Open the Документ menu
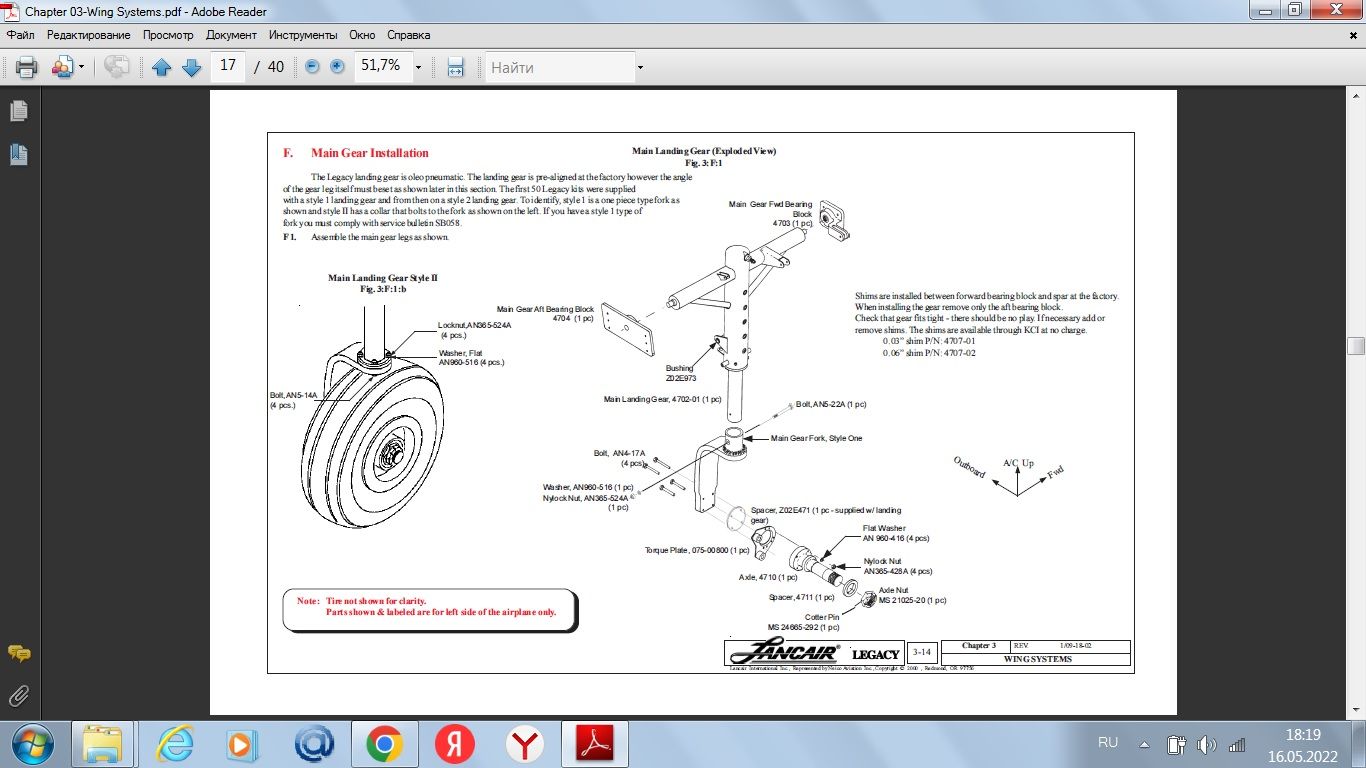The height and width of the screenshot is (768, 1366). [x=231, y=34]
